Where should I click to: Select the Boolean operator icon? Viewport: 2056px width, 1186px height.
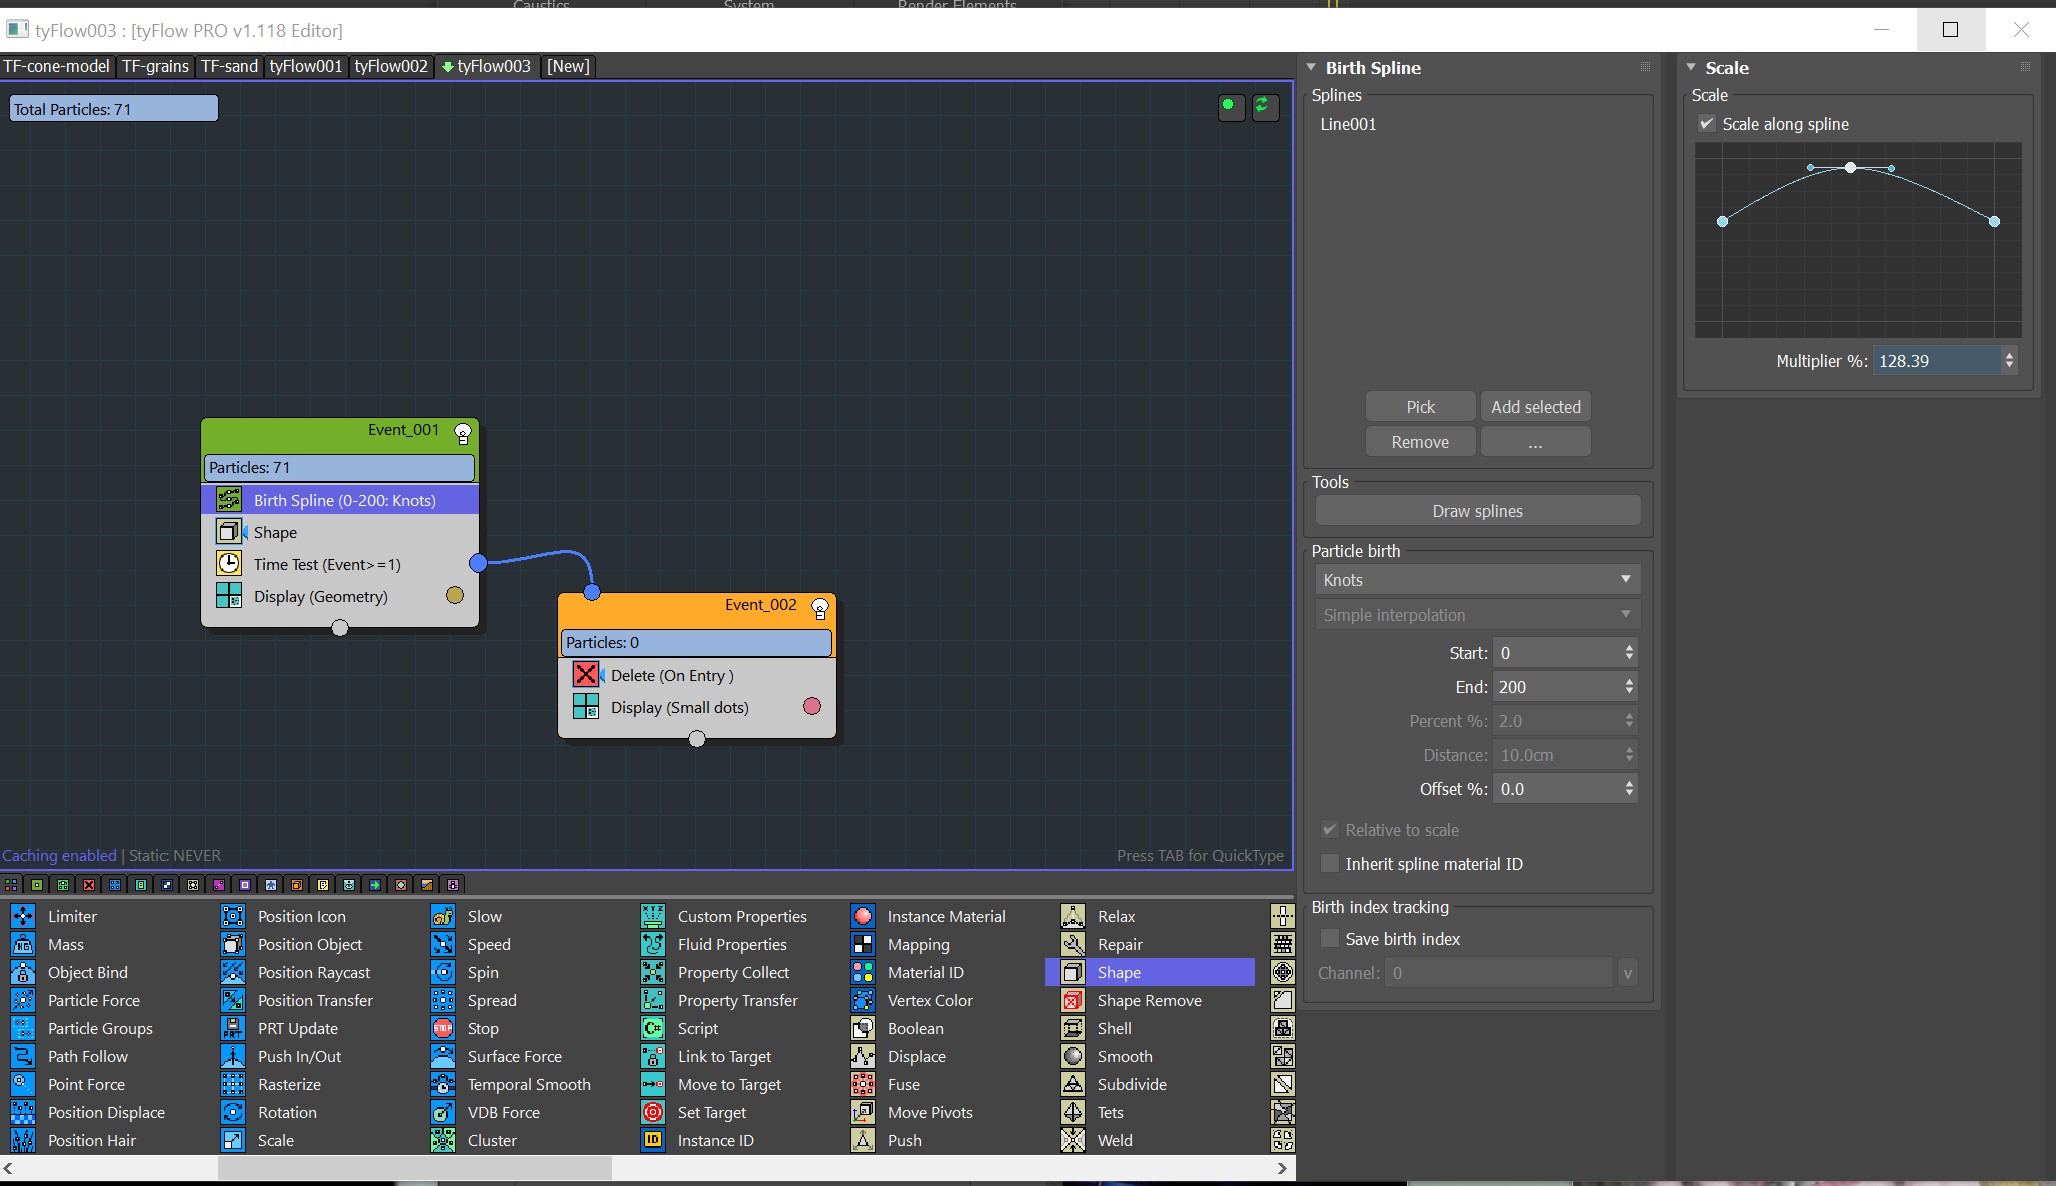click(x=863, y=1028)
